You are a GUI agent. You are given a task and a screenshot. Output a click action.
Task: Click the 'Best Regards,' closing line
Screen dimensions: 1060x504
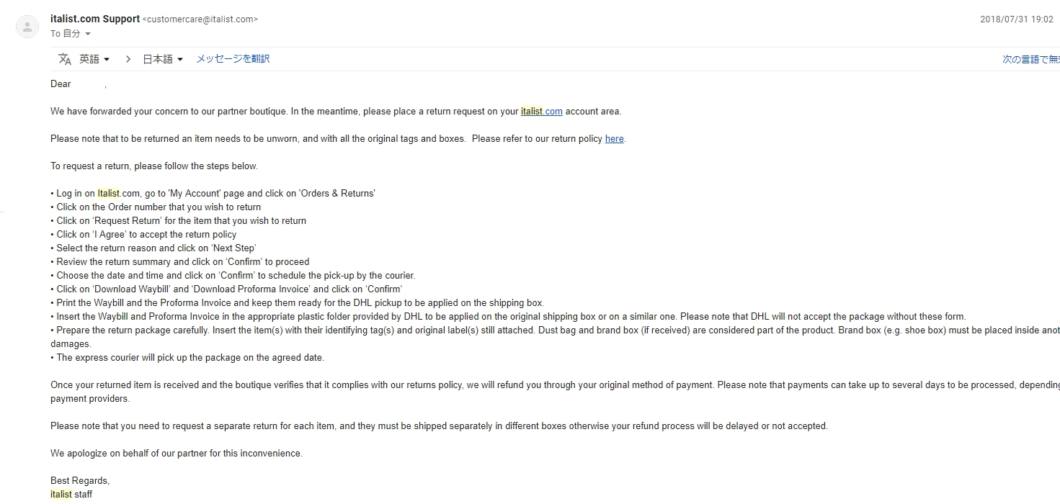pos(80,481)
